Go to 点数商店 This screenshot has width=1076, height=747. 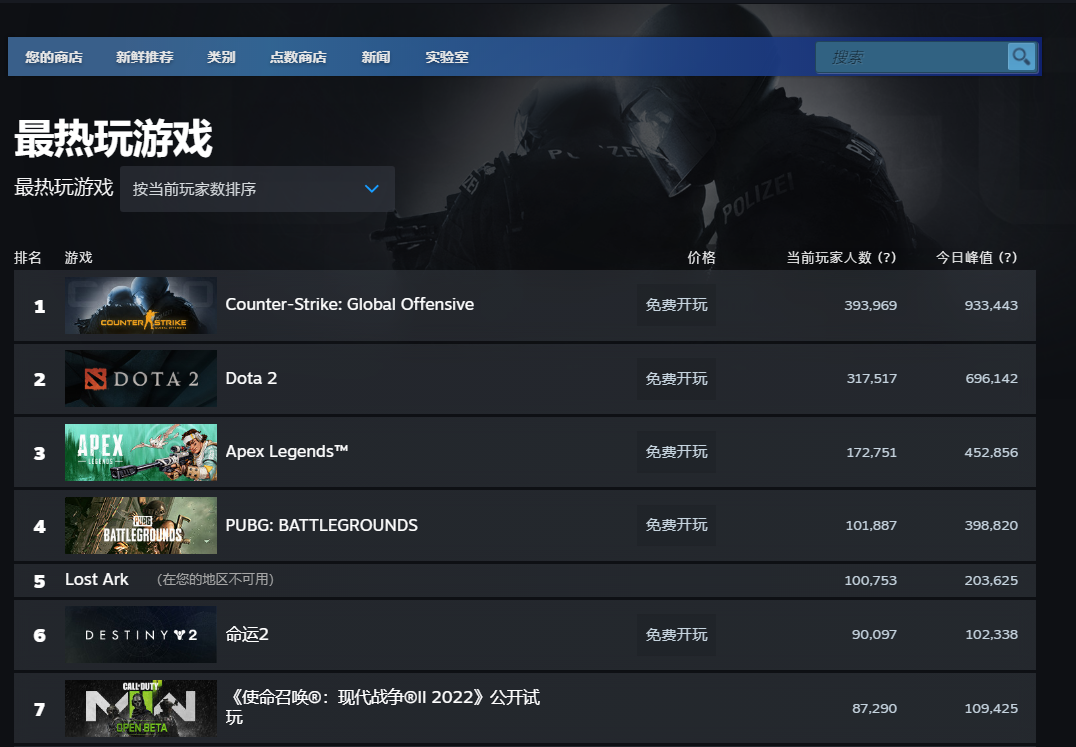point(298,57)
